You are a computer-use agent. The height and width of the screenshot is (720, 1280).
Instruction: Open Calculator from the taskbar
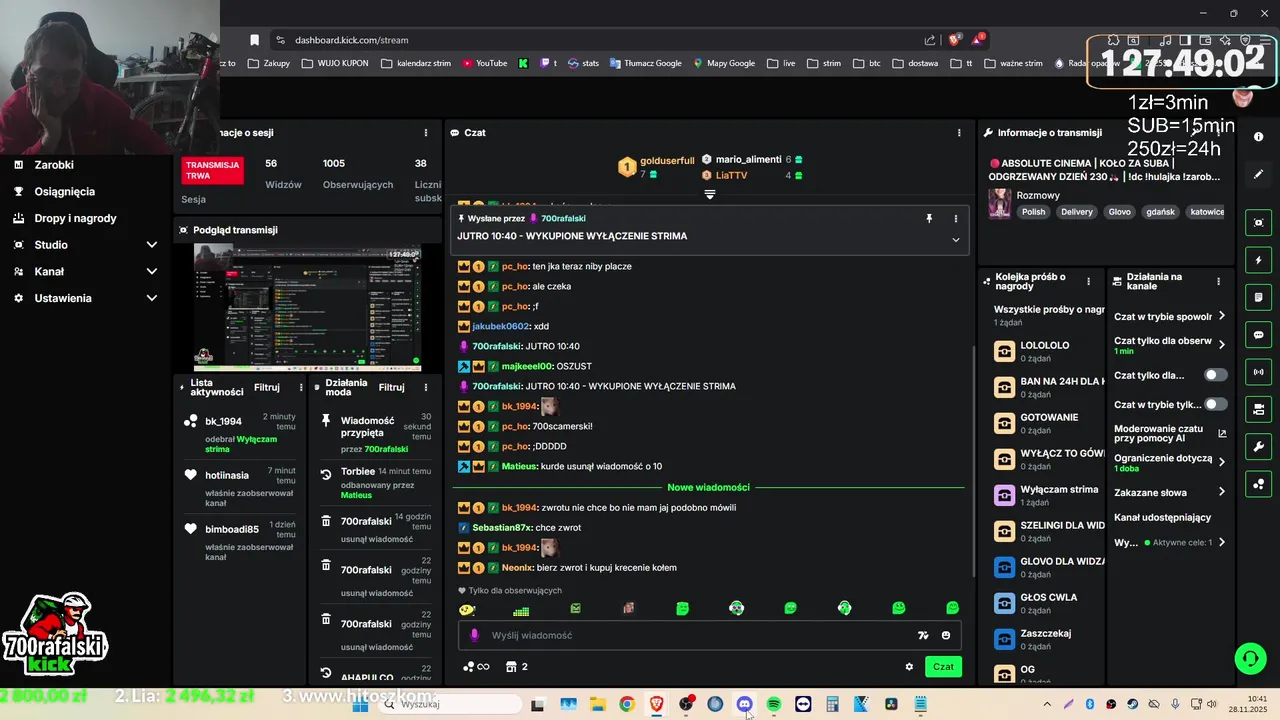click(x=832, y=704)
